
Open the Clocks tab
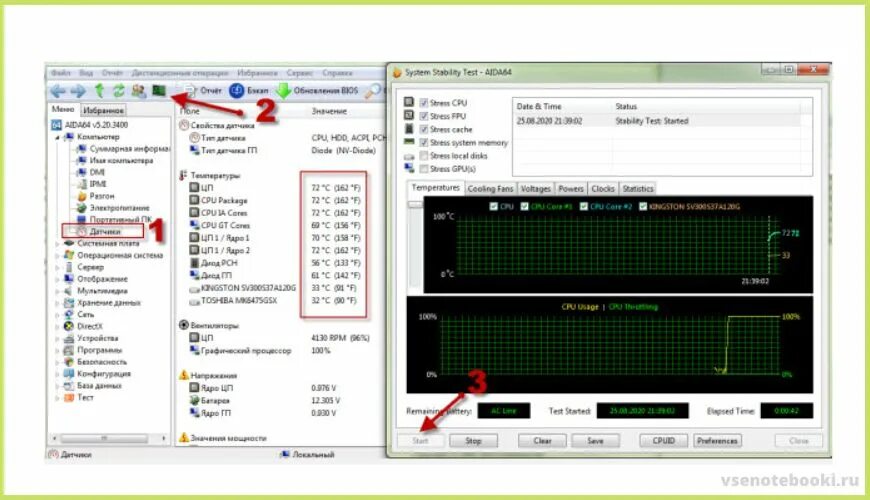click(603, 189)
